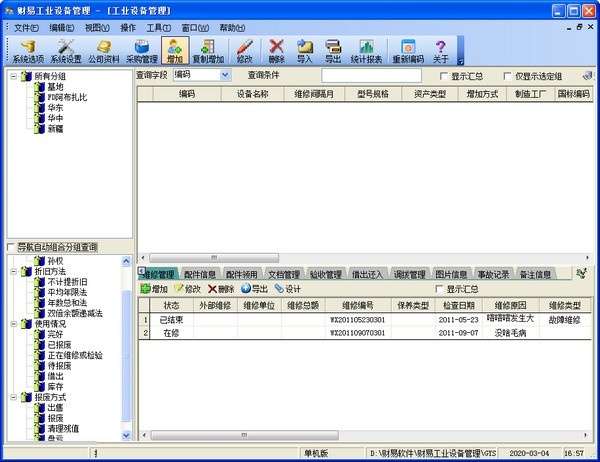Screen dimensions: 600x462
Task: Enable top 显示汇总 checkbox
Action: tap(443, 76)
